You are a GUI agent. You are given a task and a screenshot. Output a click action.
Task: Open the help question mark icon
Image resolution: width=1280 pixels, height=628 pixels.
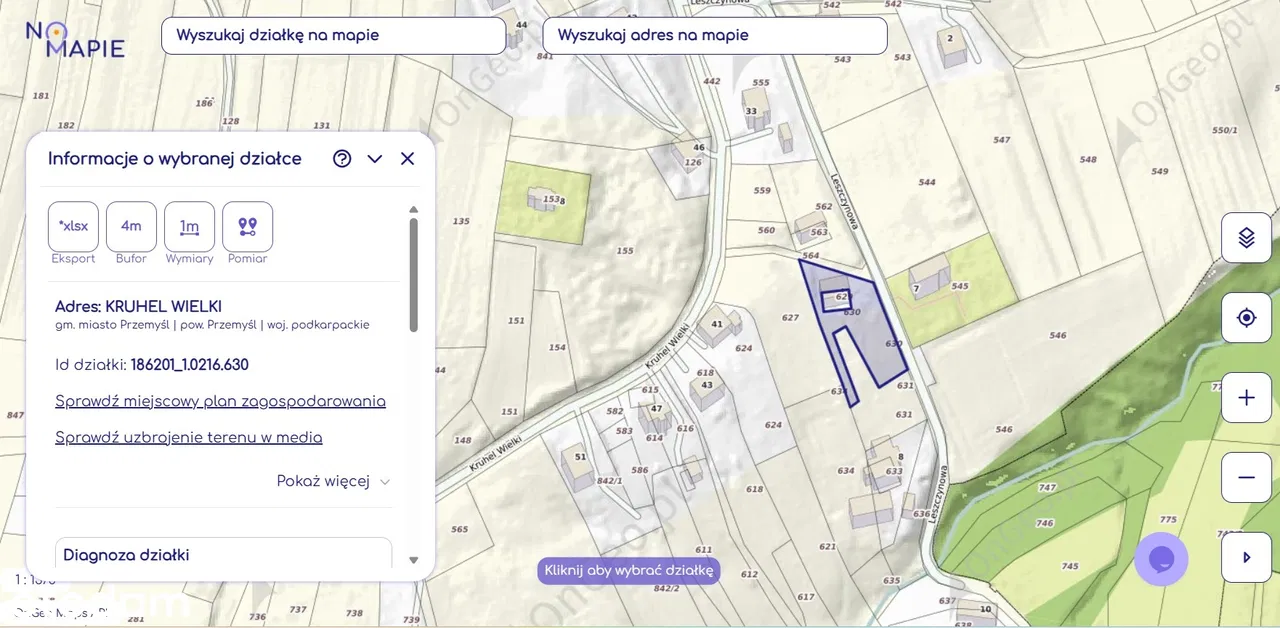342,159
